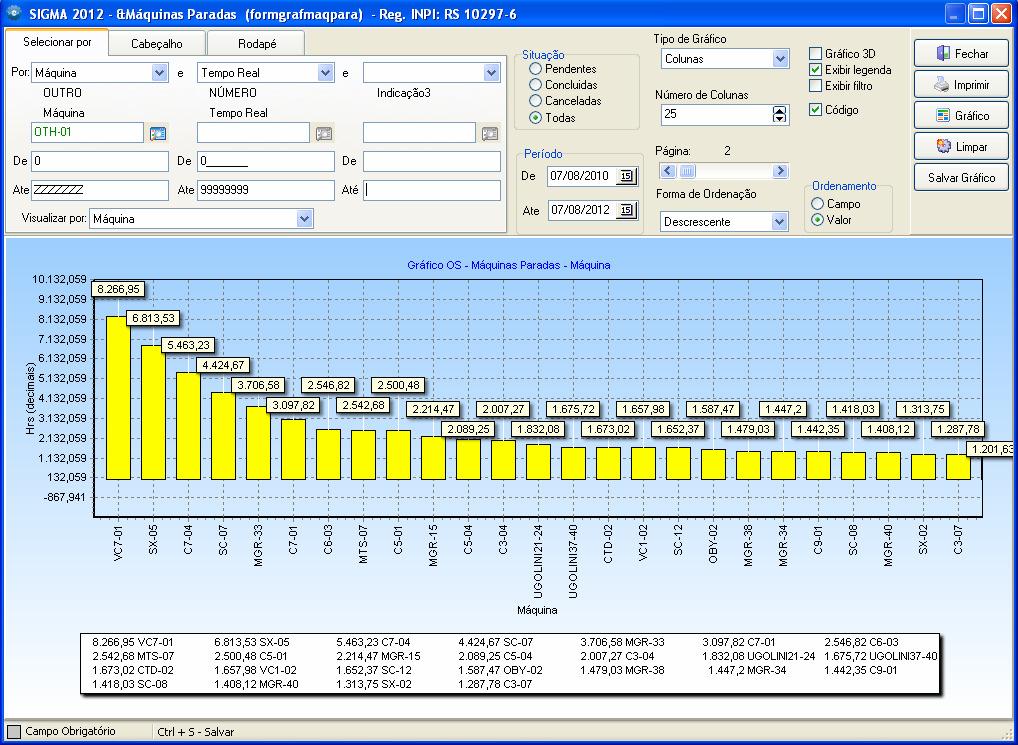Open the empty third criteria dropdown
The height and width of the screenshot is (745, 1018).
coord(491,73)
